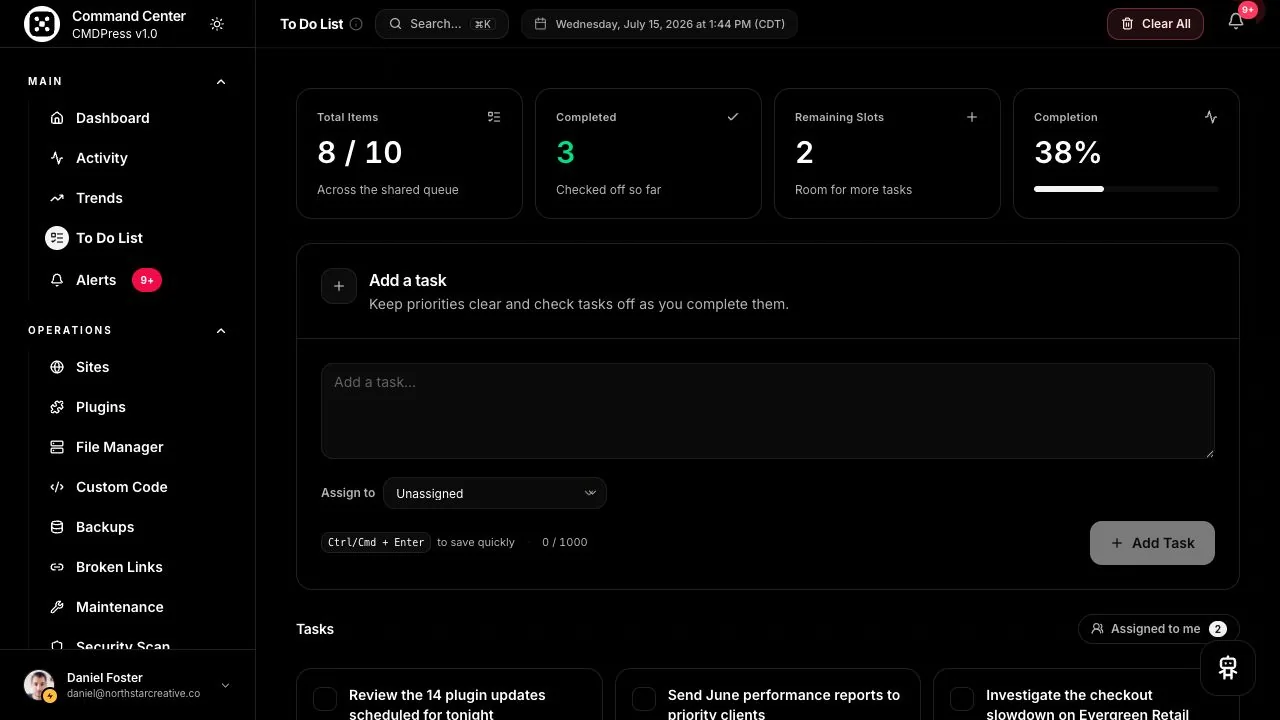1280x720 pixels.
Task: Open the Assign to Unassigned dropdown
Action: [495, 493]
